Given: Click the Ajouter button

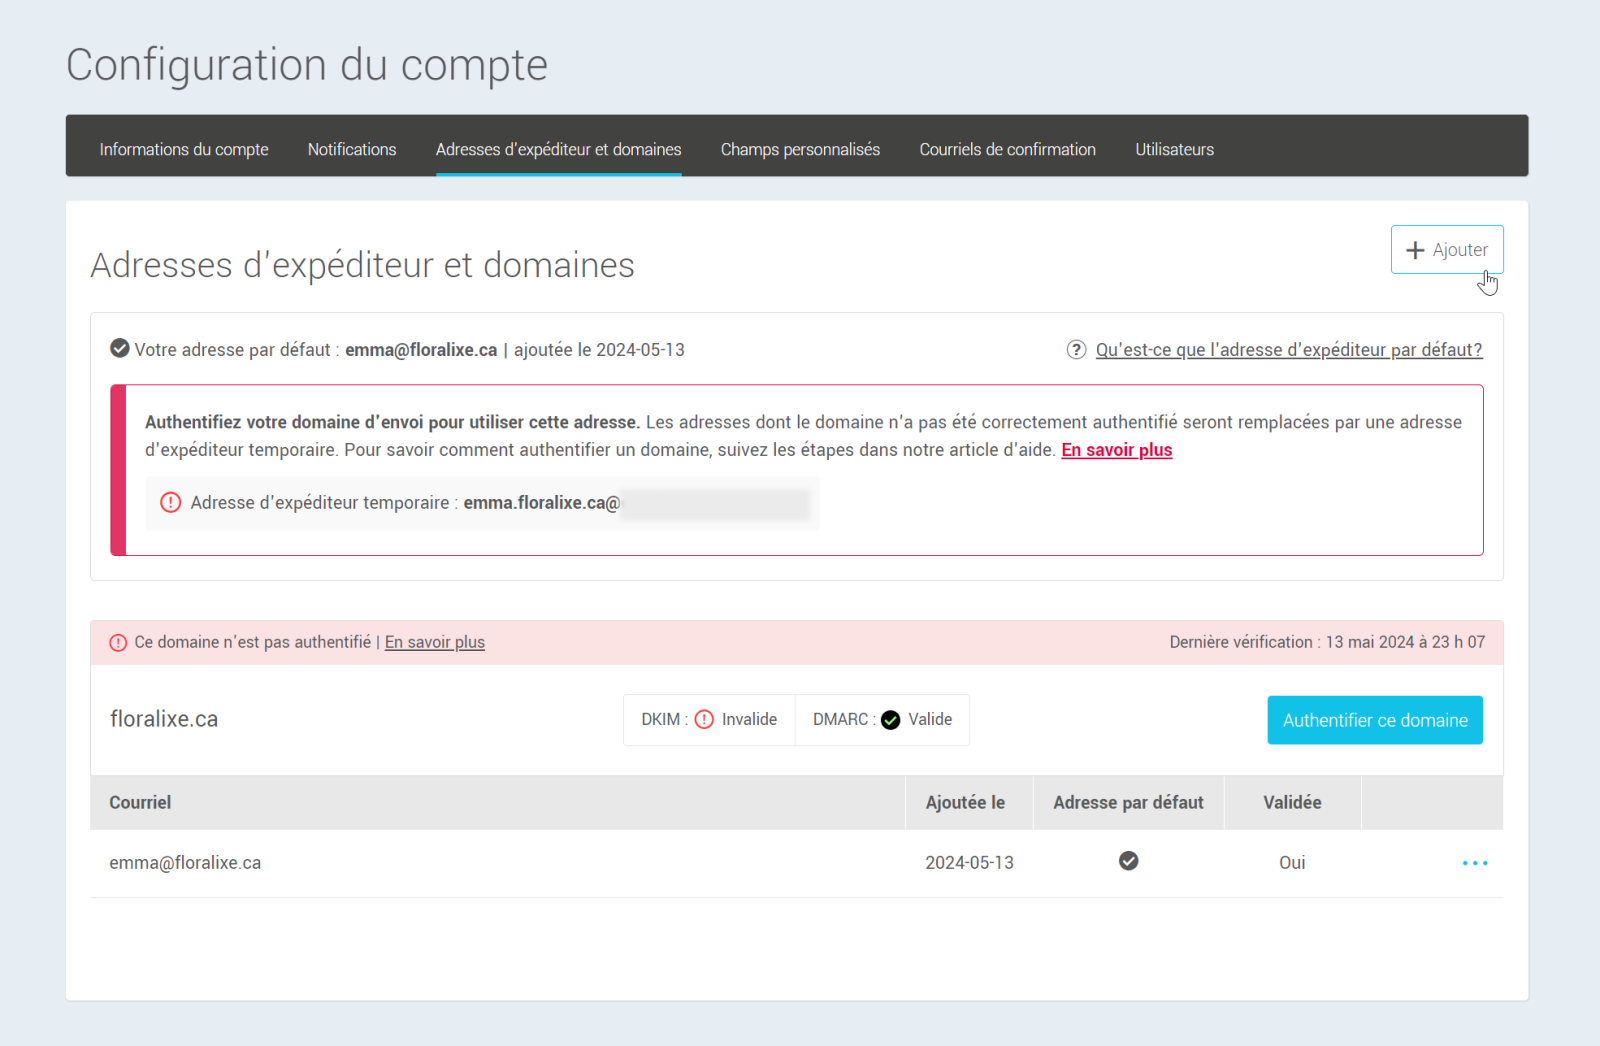Looking at the screenshot, I should point(1447,249).
